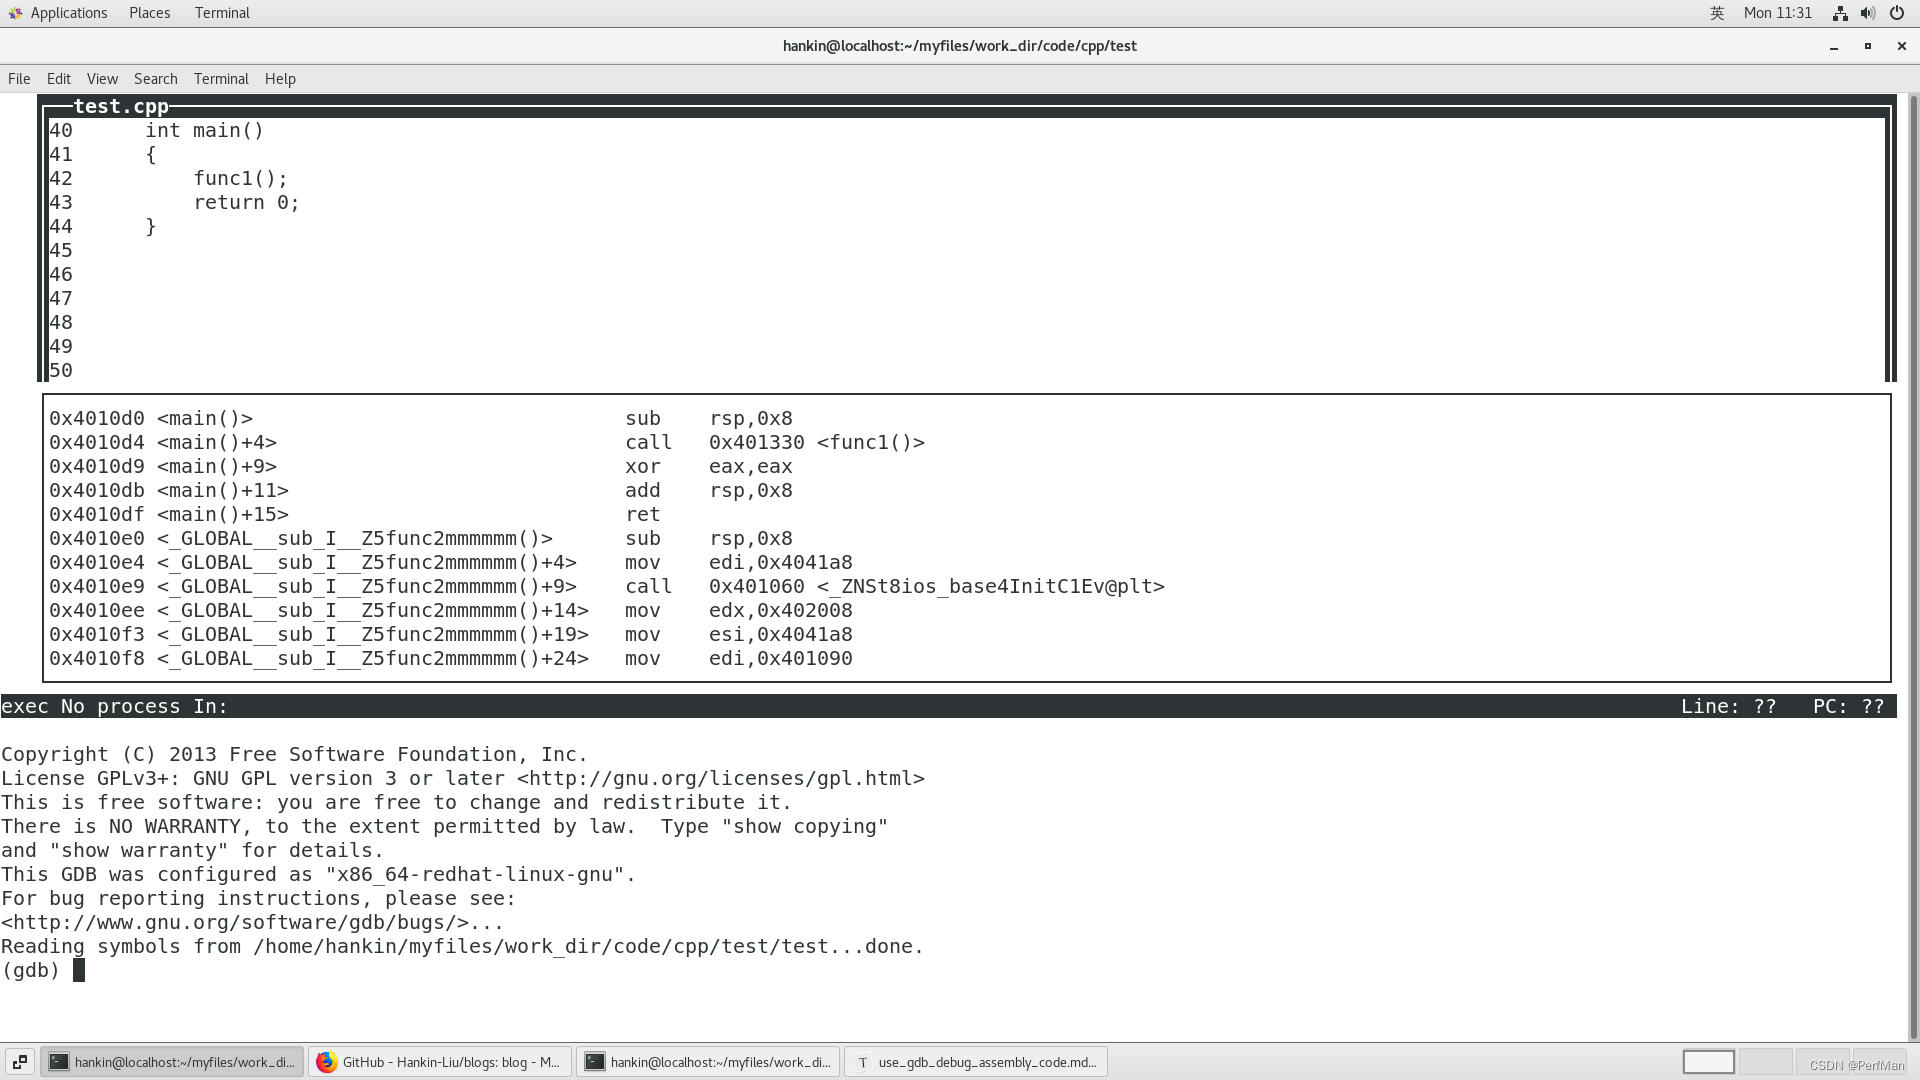The width and height of the screenshot is (1920, 1080).
Task: Click the volume speaker icon
Action: [1867, 13]
